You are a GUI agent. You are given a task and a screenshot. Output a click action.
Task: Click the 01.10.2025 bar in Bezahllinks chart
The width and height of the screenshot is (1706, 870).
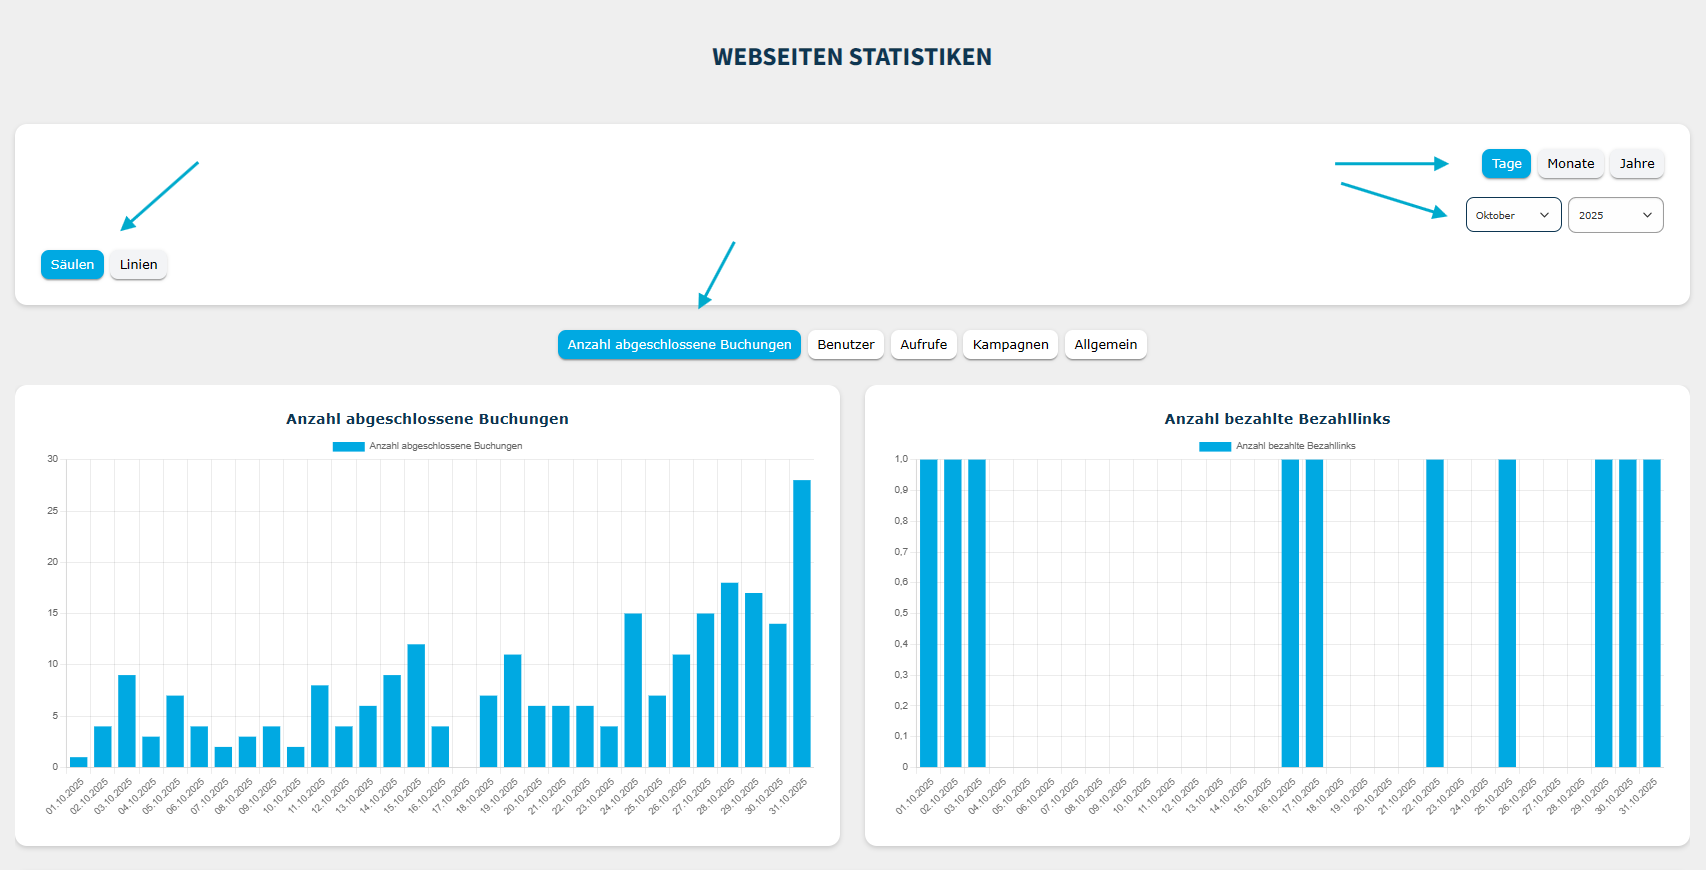click(x=928, y=613)
